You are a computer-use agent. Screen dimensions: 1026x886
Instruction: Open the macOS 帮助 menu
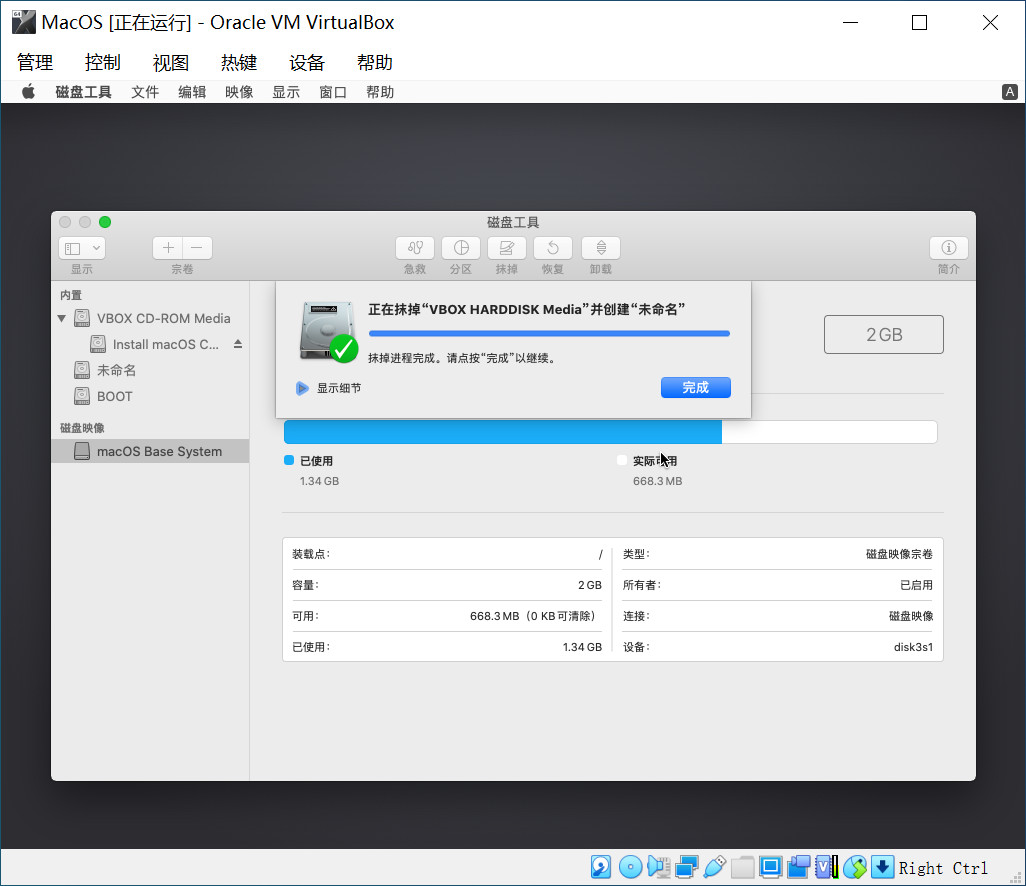pyautogui.click(x=380, y=92)
